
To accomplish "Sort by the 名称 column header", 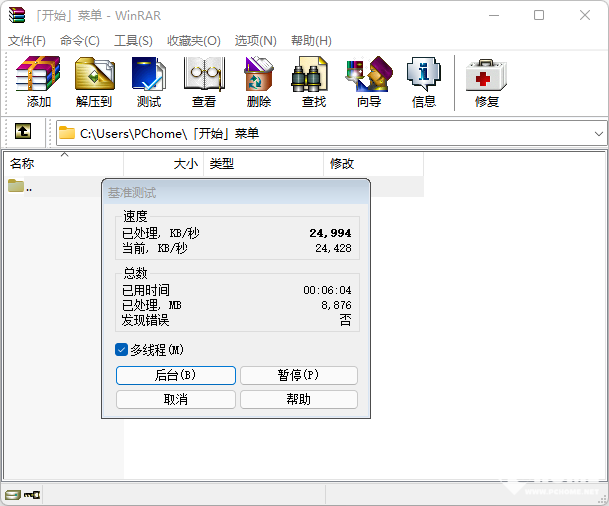I will (x=64, y=164).
